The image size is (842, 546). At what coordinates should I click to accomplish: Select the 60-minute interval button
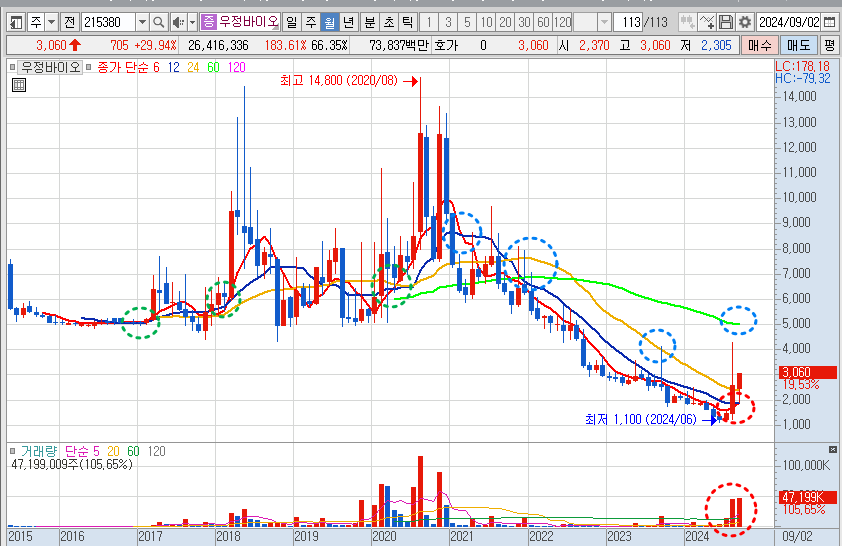point(543,22)
